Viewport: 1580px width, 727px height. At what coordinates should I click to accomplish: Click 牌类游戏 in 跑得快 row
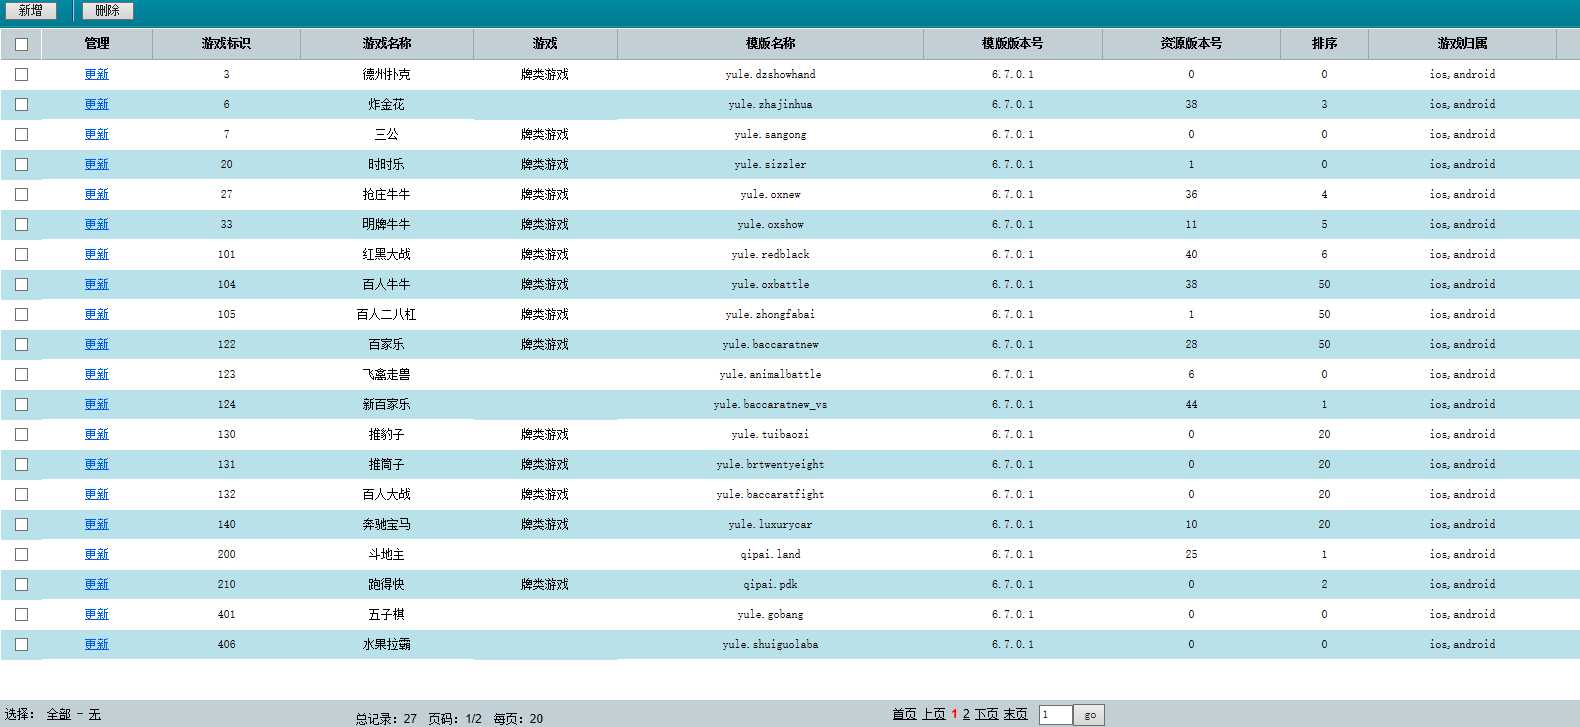(x=545, y=584)
